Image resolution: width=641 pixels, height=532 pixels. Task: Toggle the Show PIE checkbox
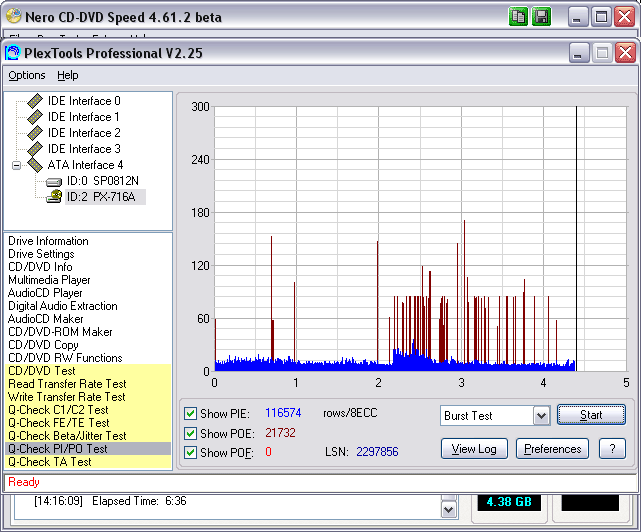(x=190, y=413)
